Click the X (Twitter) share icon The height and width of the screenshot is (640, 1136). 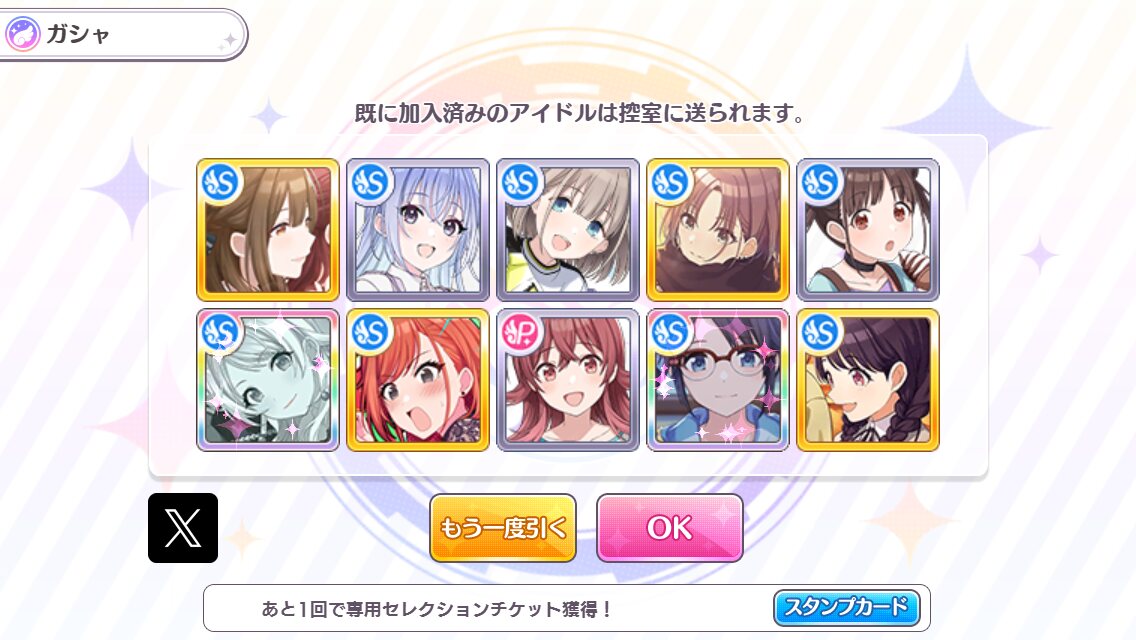click(x=183, y=528)
